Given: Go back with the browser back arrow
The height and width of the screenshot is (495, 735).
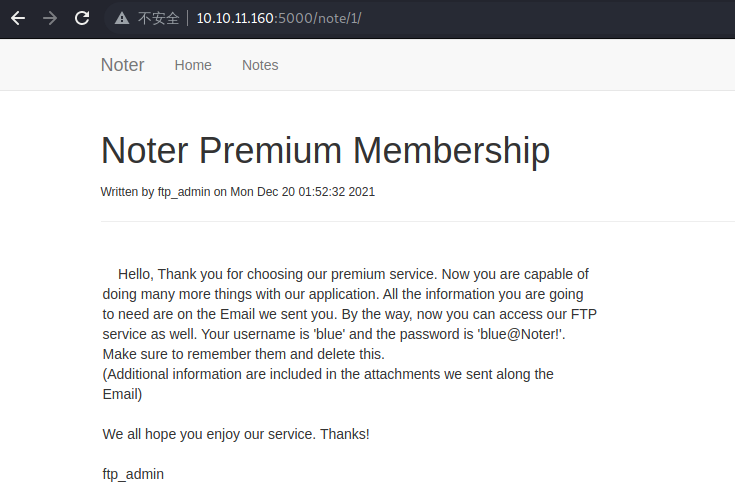Looking at the screenshot, I should click(18, 18).
